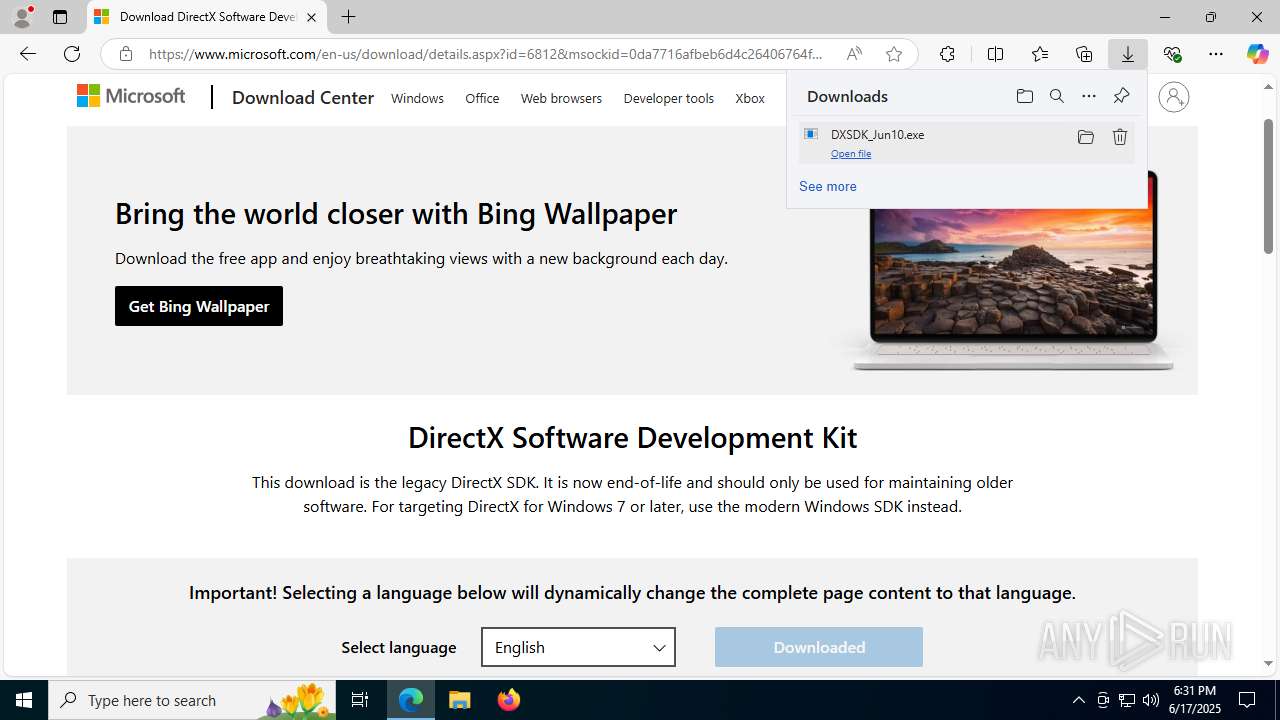Expand the Select language dropdown

[x=578, y=647]
